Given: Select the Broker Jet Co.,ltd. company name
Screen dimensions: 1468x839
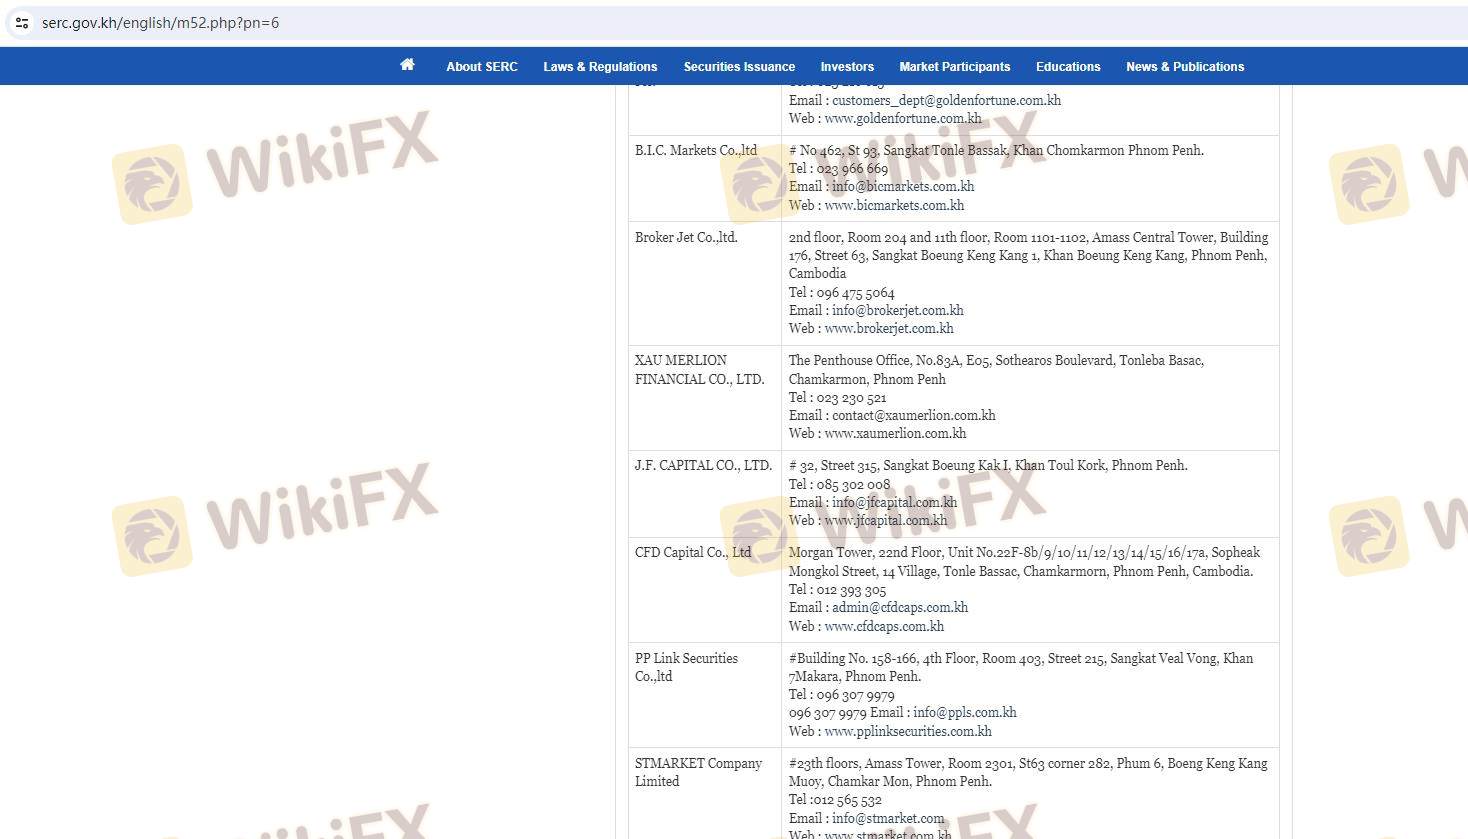Looking at the screenshot, I should tap(686, 237).
